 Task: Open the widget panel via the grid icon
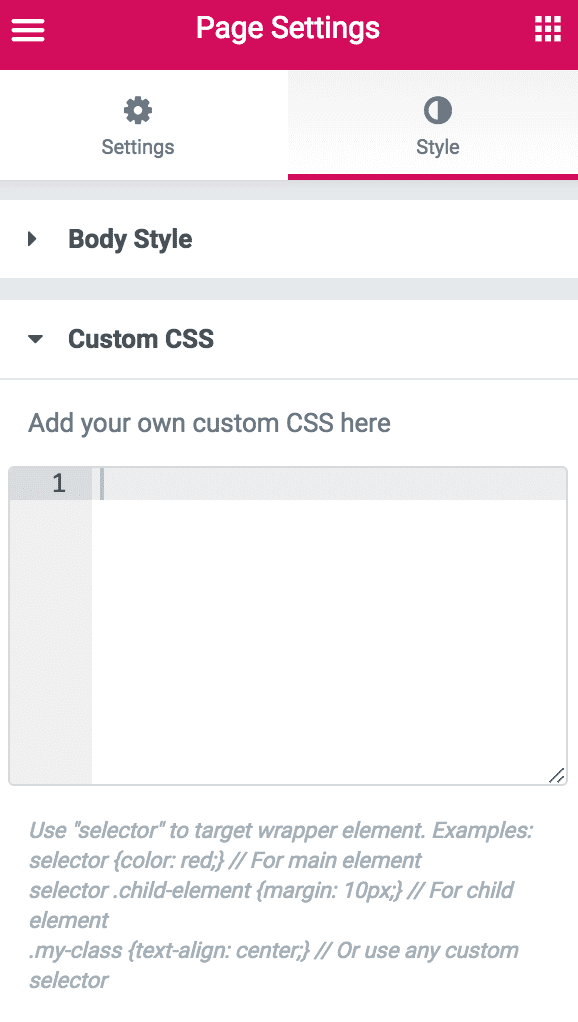tap(547, 29)
